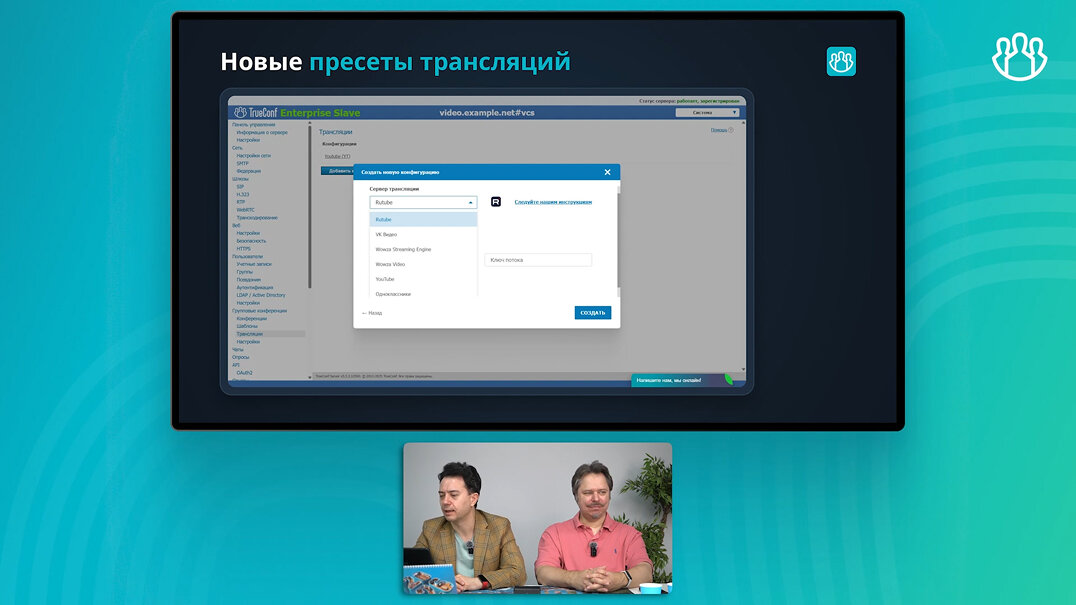Viewport: 1076px width, 605px height.
Task: Select VK Видео from the server list
Action: click(x=423, y=235)
